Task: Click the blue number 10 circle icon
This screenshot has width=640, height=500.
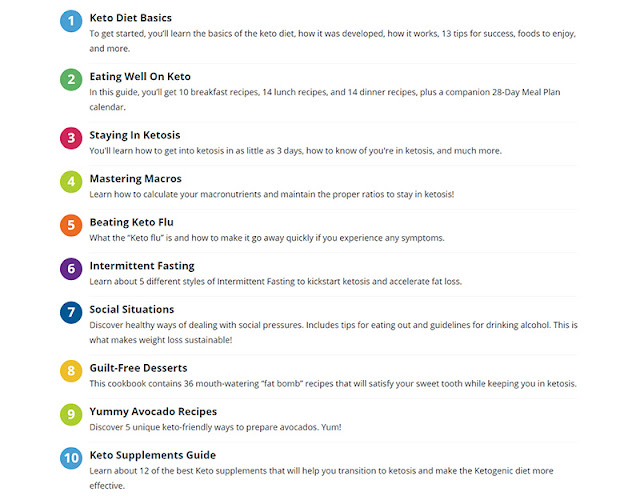Action: click(x=70, y=458)
